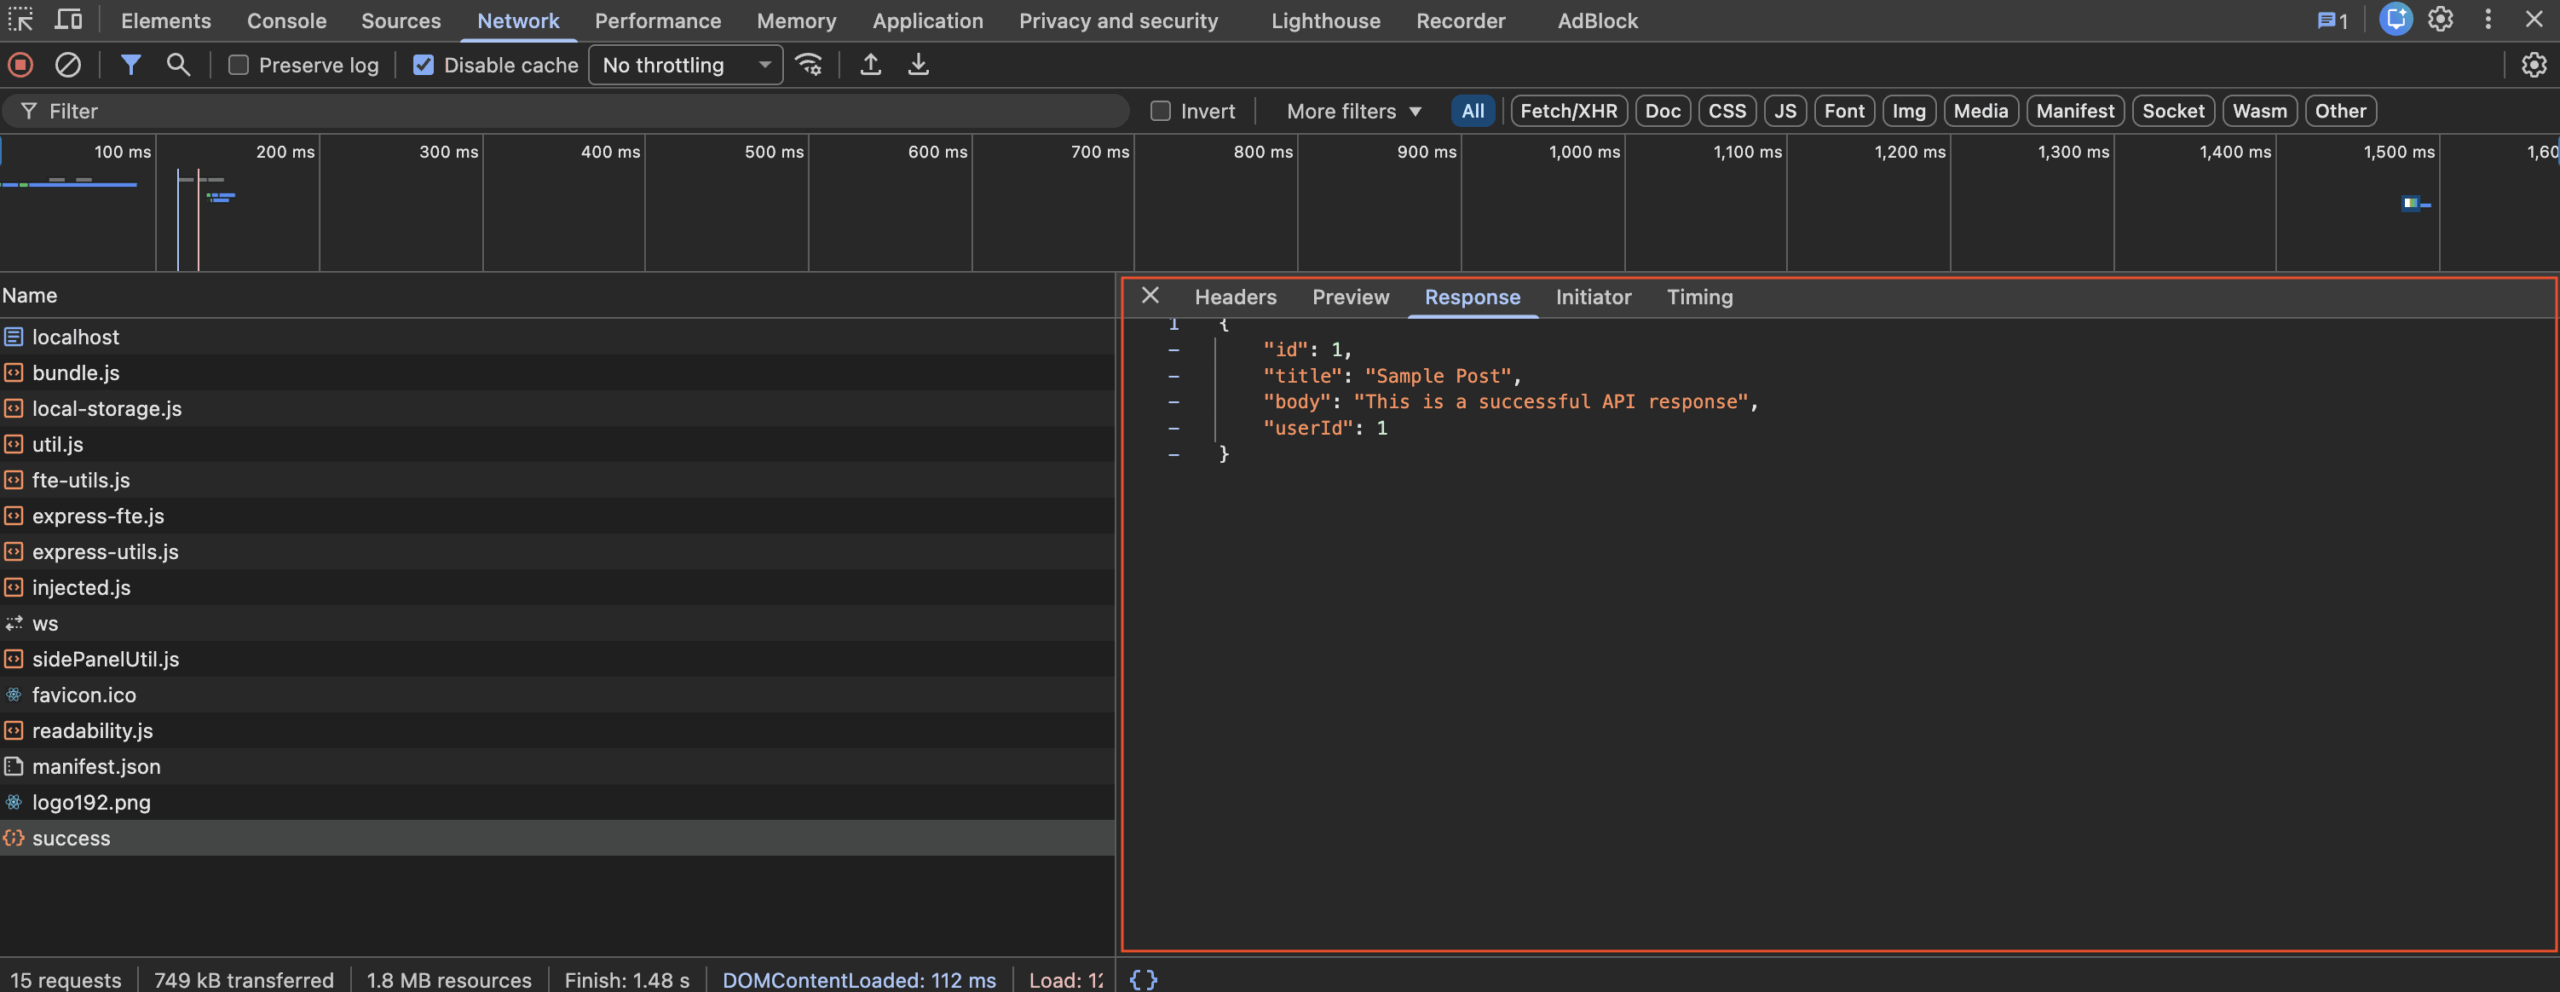The width and height of the screenshot is (2560, 992).
Task: Toggle device toolbar icon
Action: [68, 20]
